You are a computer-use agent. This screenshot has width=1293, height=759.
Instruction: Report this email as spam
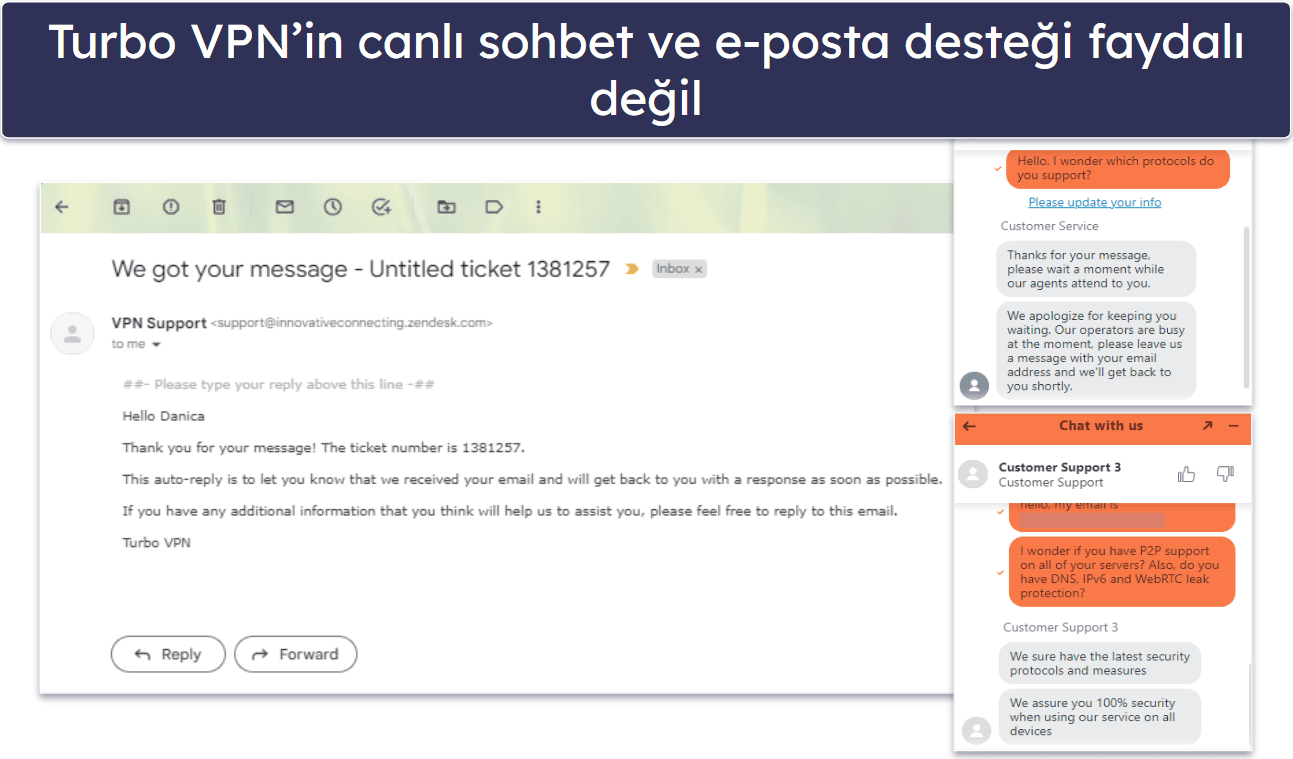pyautogui.click(x=171, y=207)
